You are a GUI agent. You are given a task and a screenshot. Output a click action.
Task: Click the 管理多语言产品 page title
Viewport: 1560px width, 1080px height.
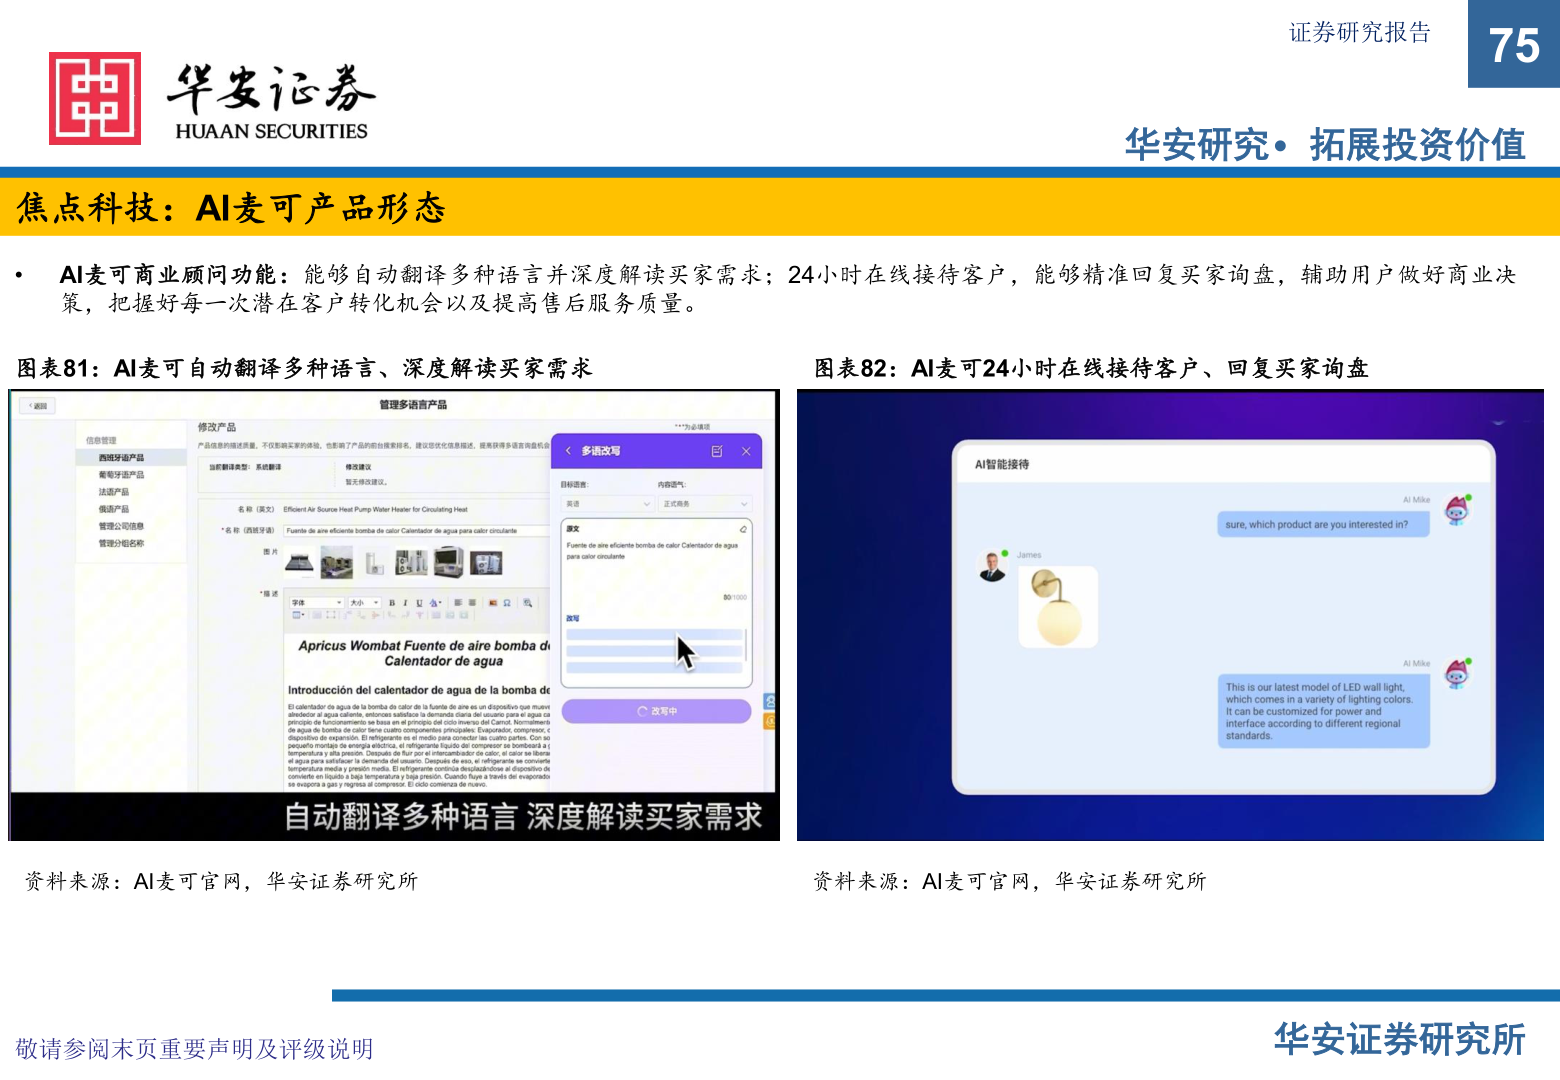(x=413, y=405)
